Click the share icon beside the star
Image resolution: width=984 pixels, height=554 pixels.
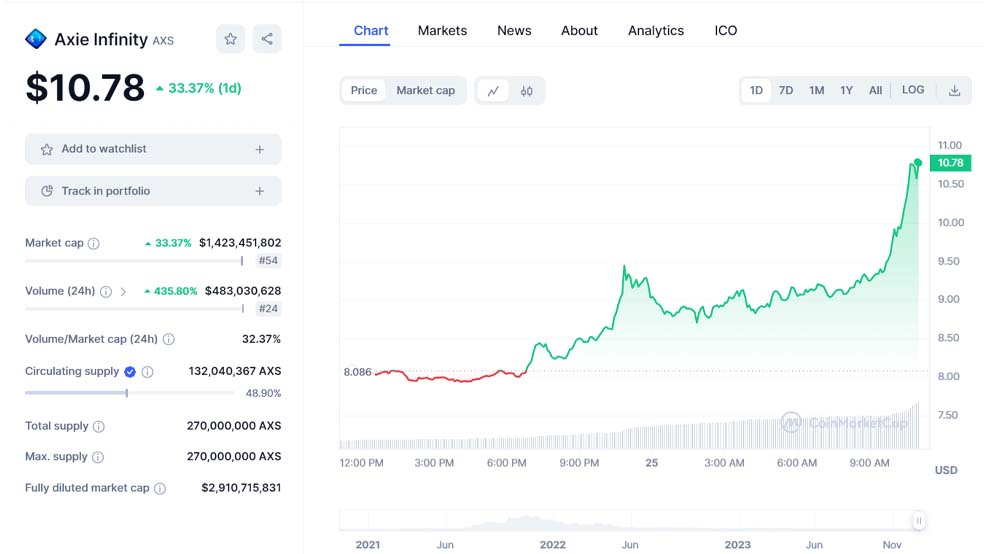pyautogui.click(x=267, y=39)
